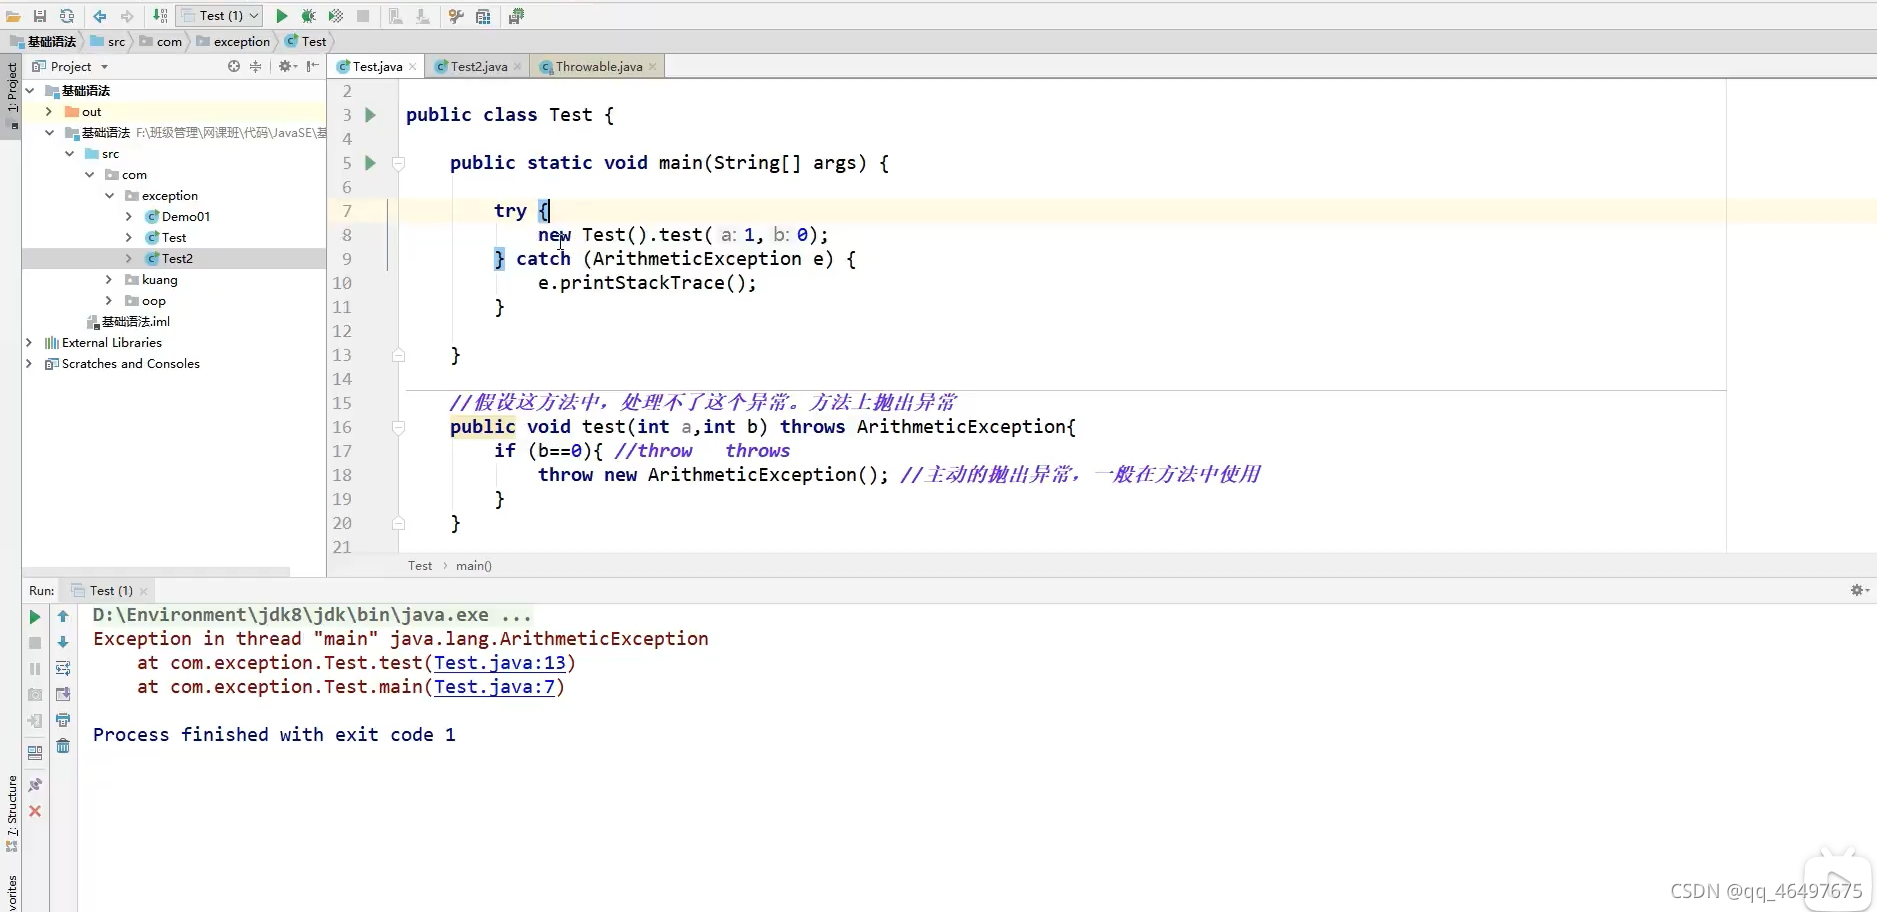The width and height of the screenshot is (1877, 912).
Task: Collapse the com package
Action: click(89, 175)
